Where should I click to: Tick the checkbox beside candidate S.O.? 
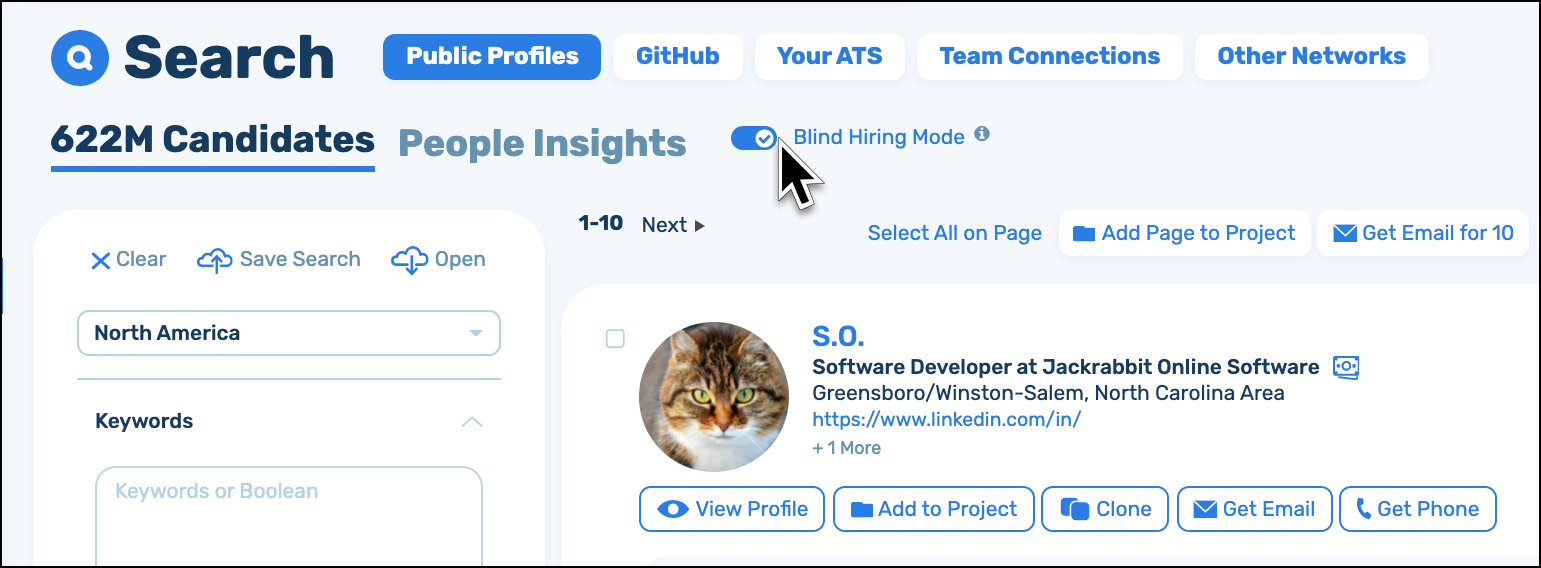615,339
